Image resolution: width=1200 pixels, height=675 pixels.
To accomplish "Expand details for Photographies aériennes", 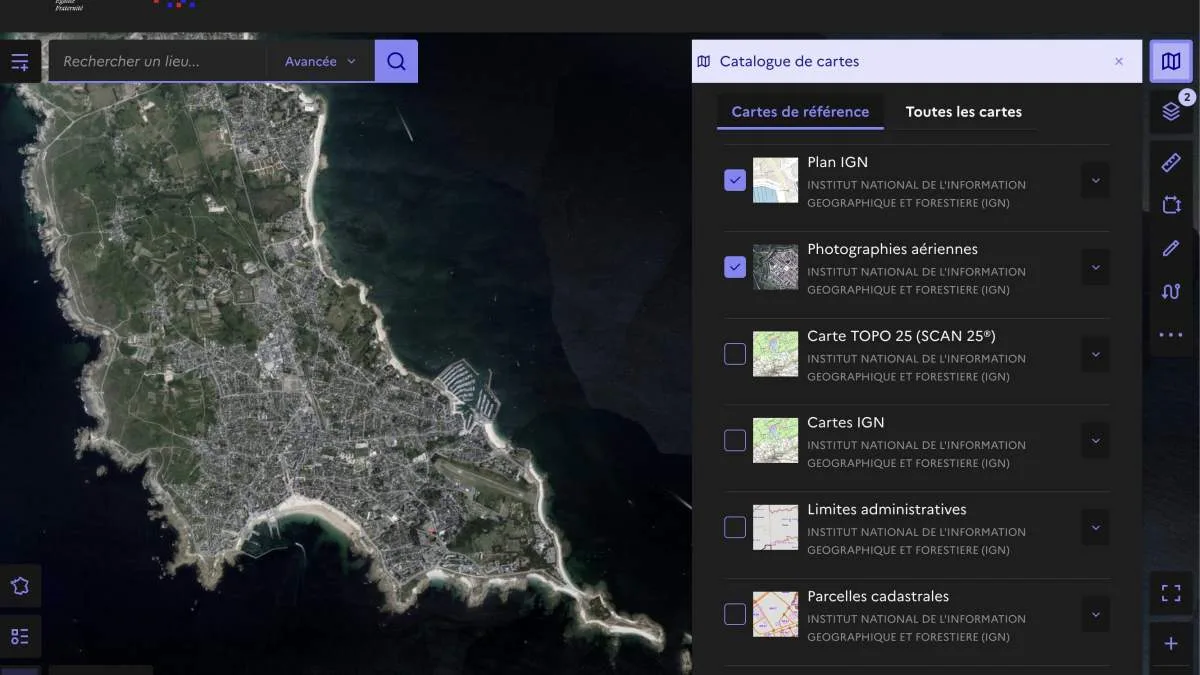I will pos(1095,267).
